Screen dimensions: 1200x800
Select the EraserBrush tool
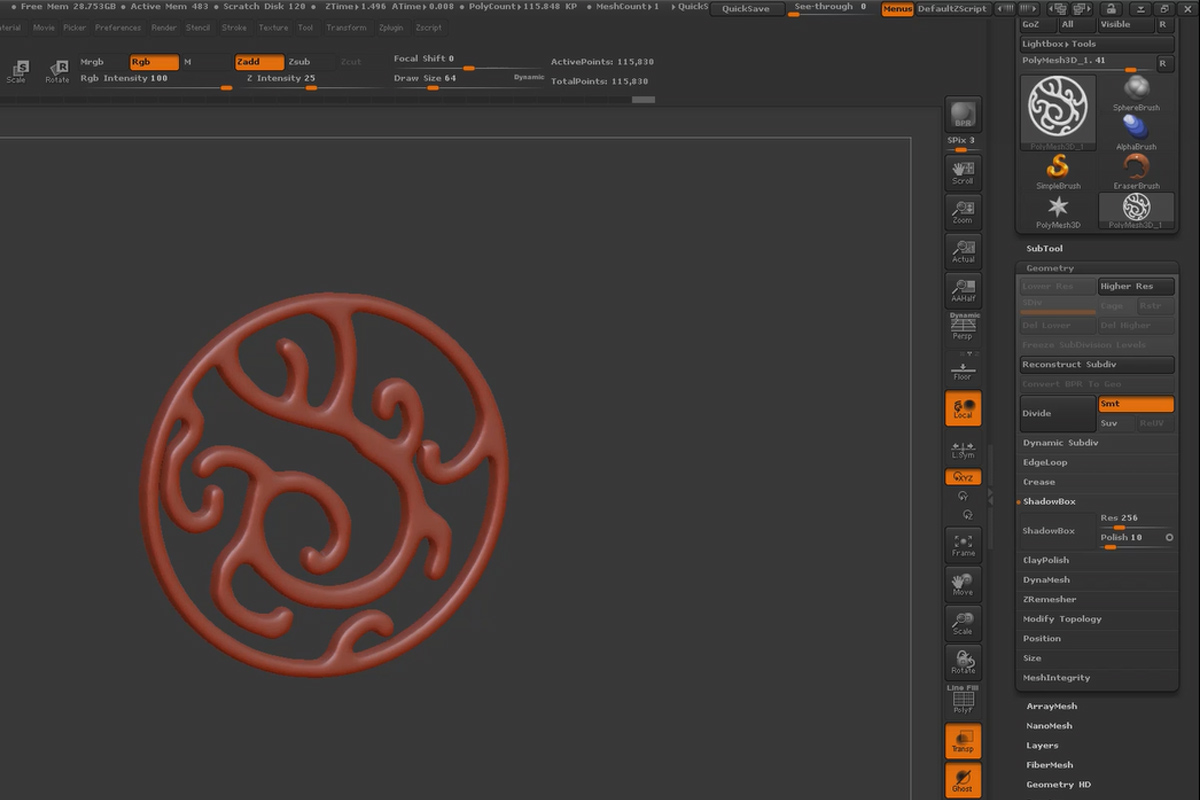coord(1136,171)
